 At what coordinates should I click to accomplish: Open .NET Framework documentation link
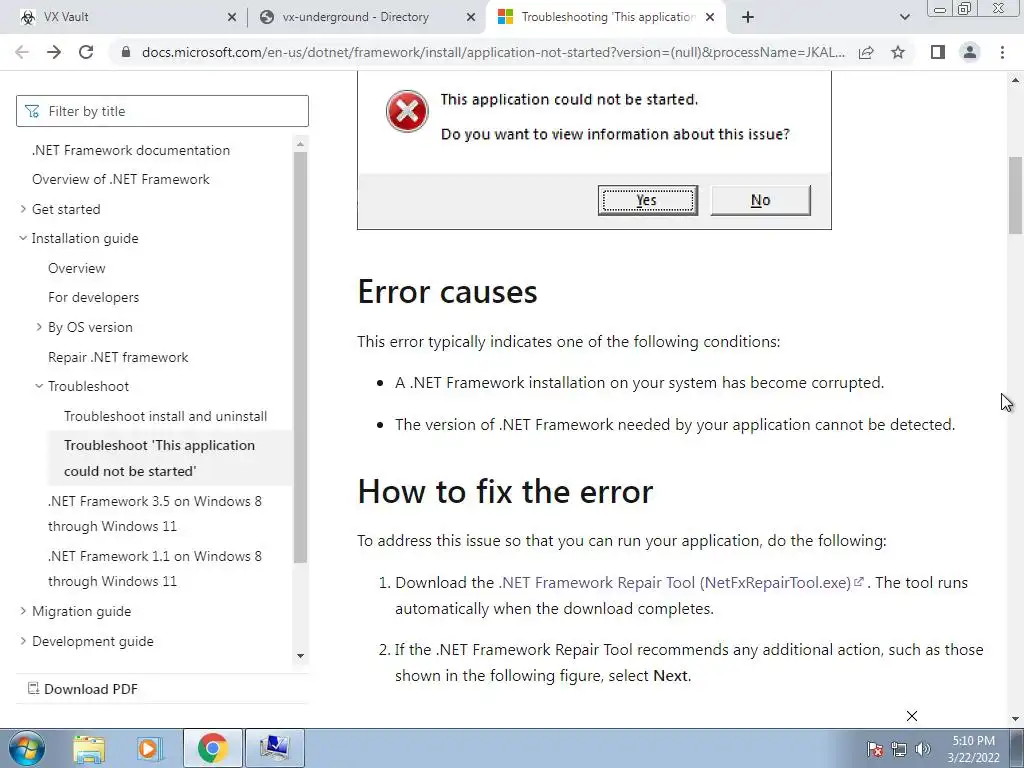point(131,150)
